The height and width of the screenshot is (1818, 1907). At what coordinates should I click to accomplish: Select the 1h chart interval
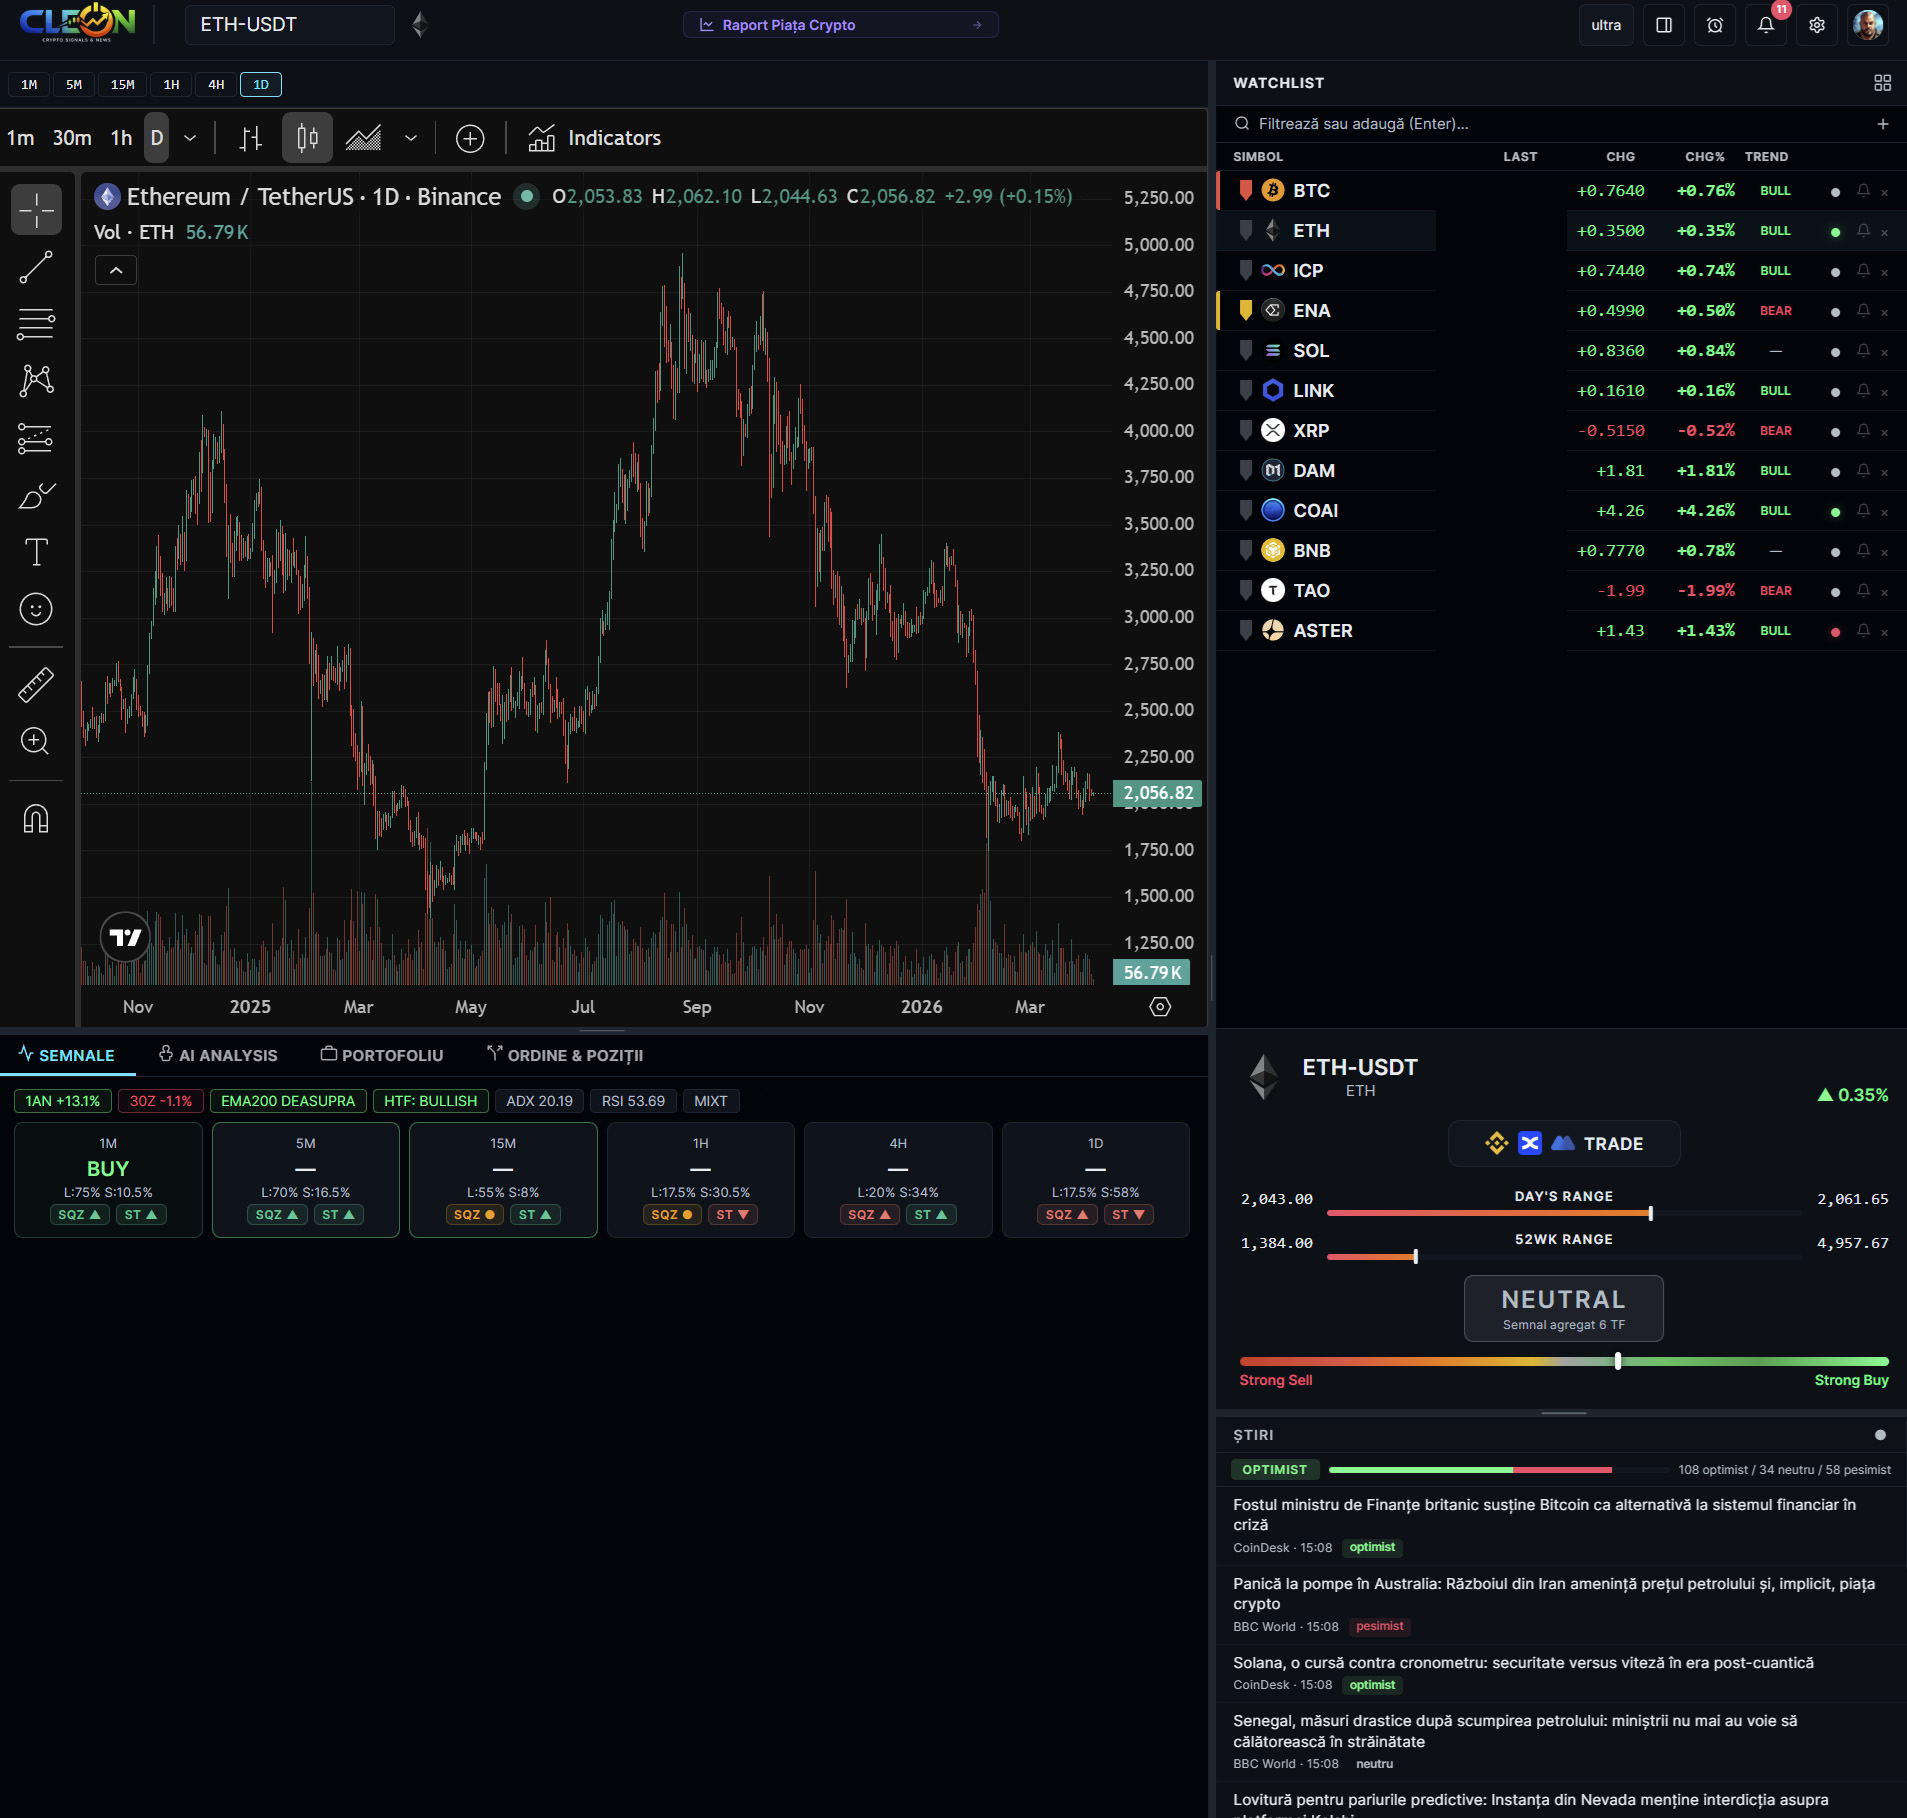(121, 138)
